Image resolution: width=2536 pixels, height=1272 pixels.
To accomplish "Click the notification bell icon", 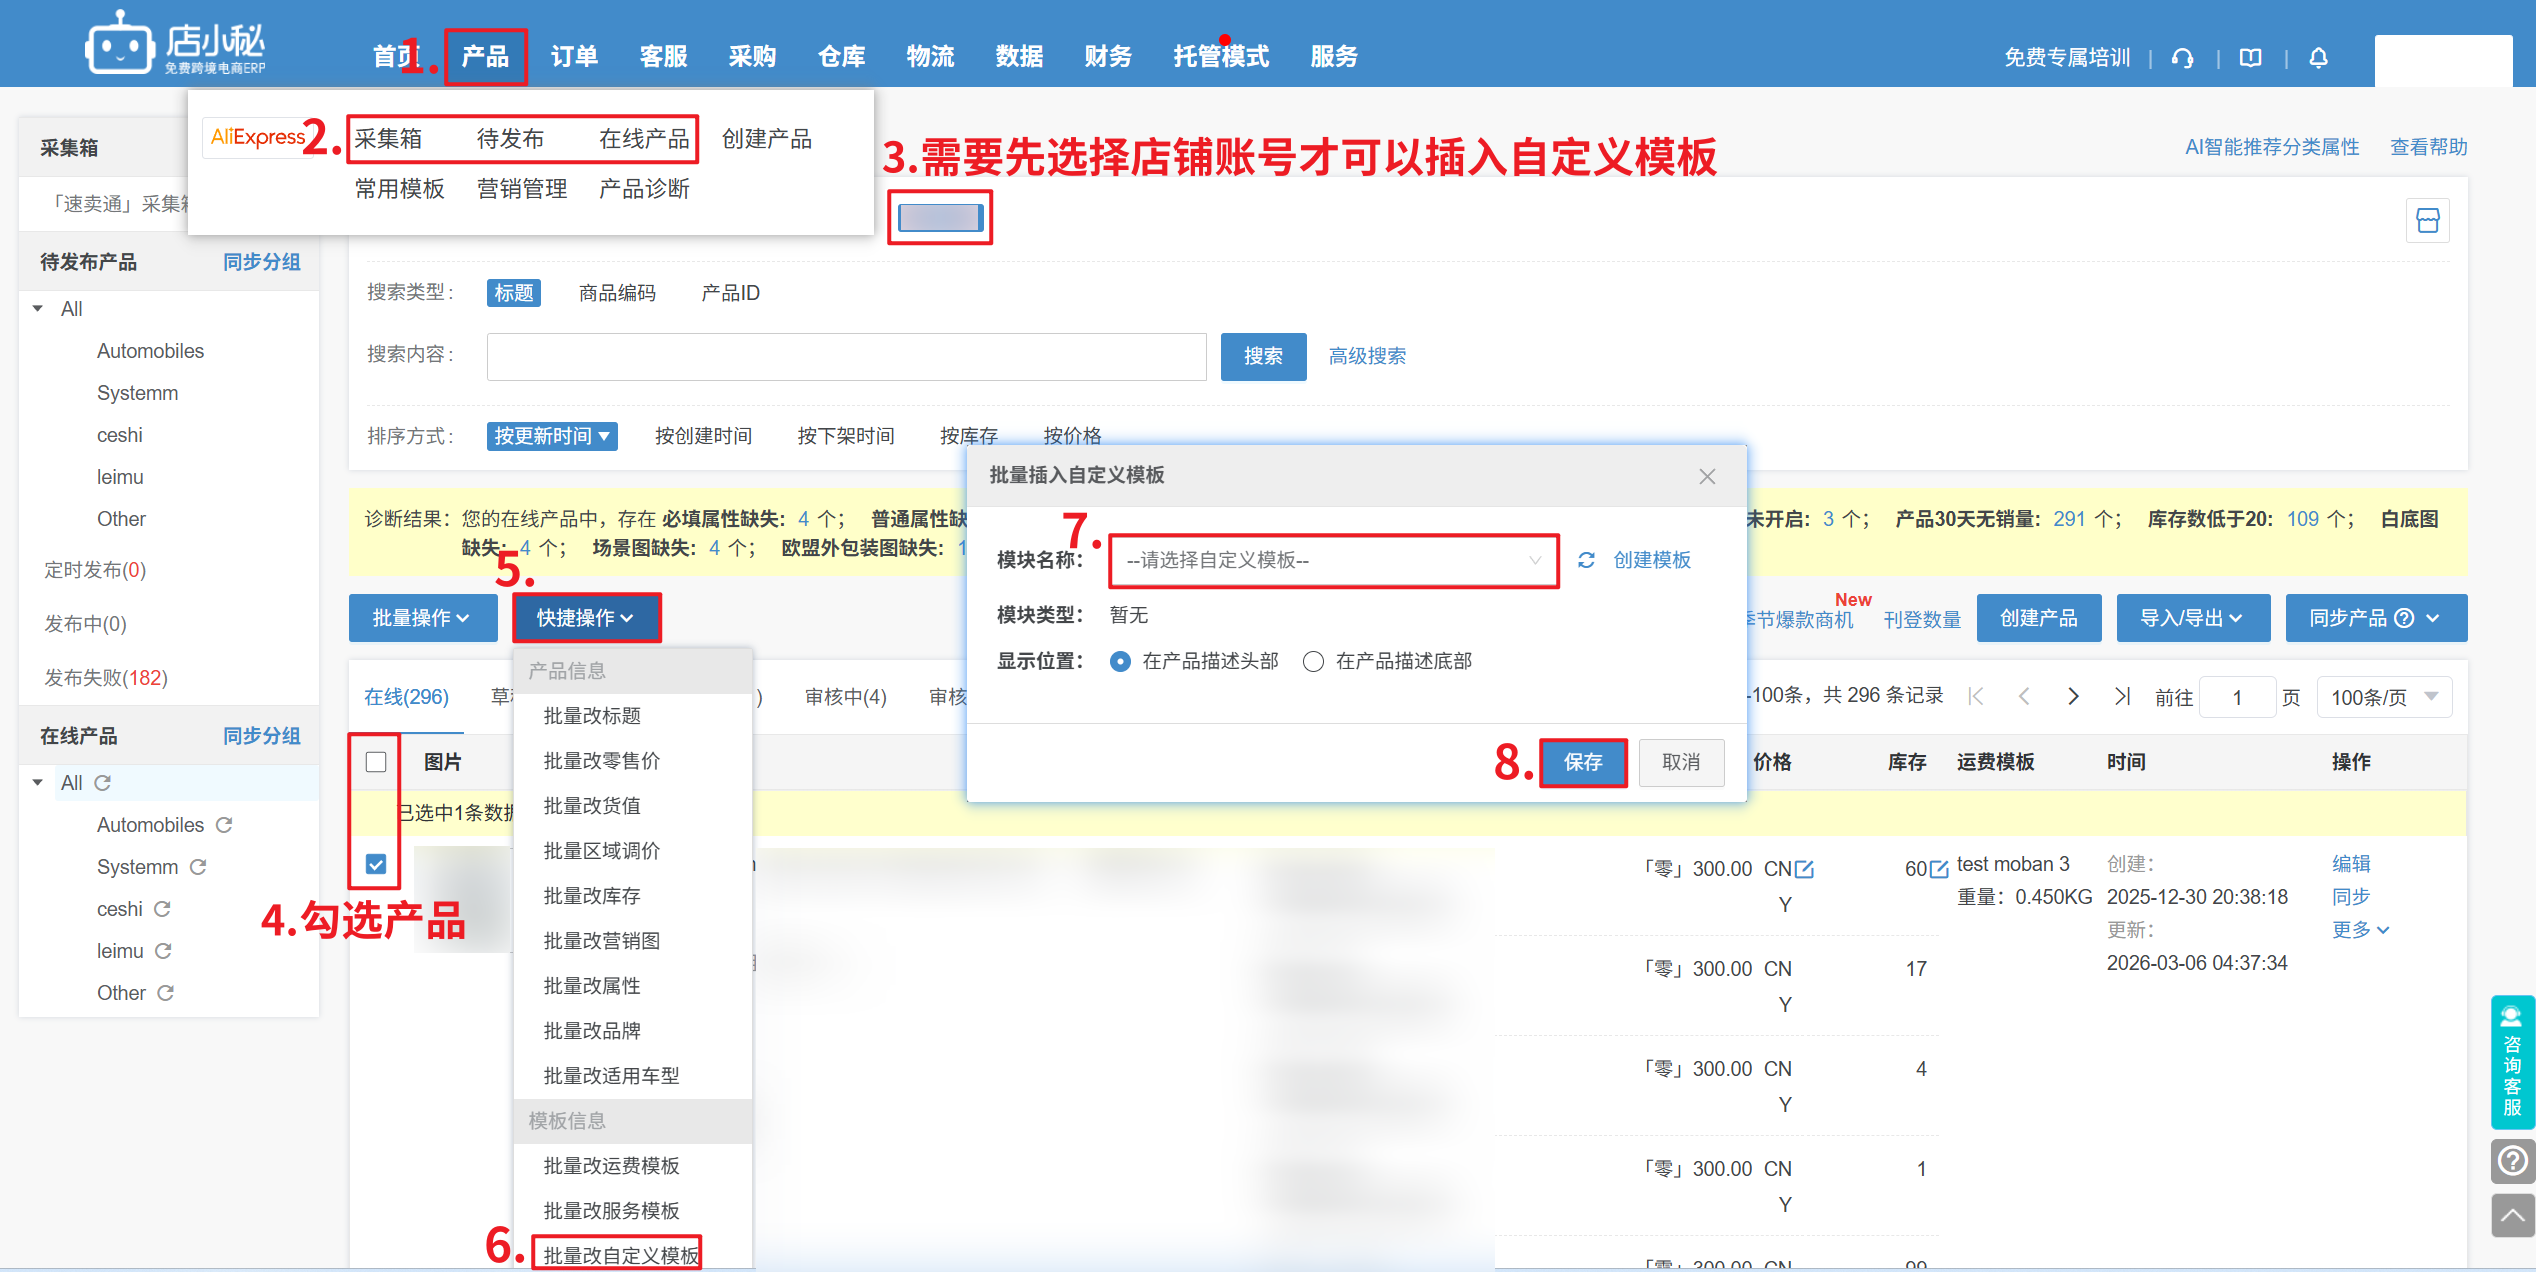I will (2318, 58).
